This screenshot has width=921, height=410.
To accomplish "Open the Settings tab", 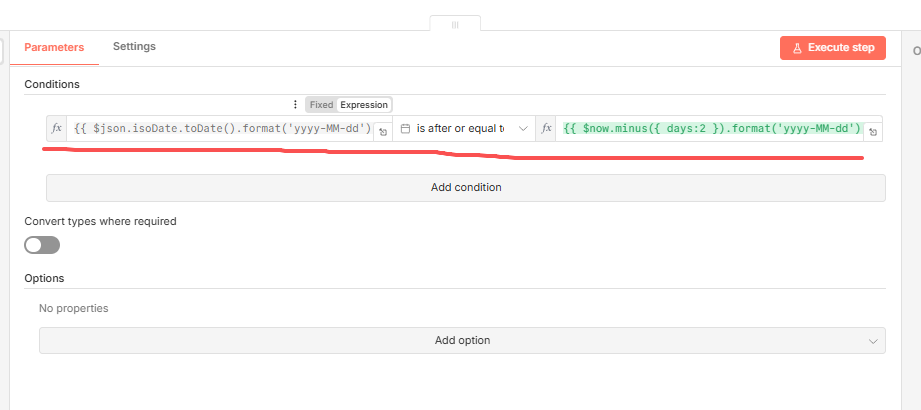I will (134, 46).
